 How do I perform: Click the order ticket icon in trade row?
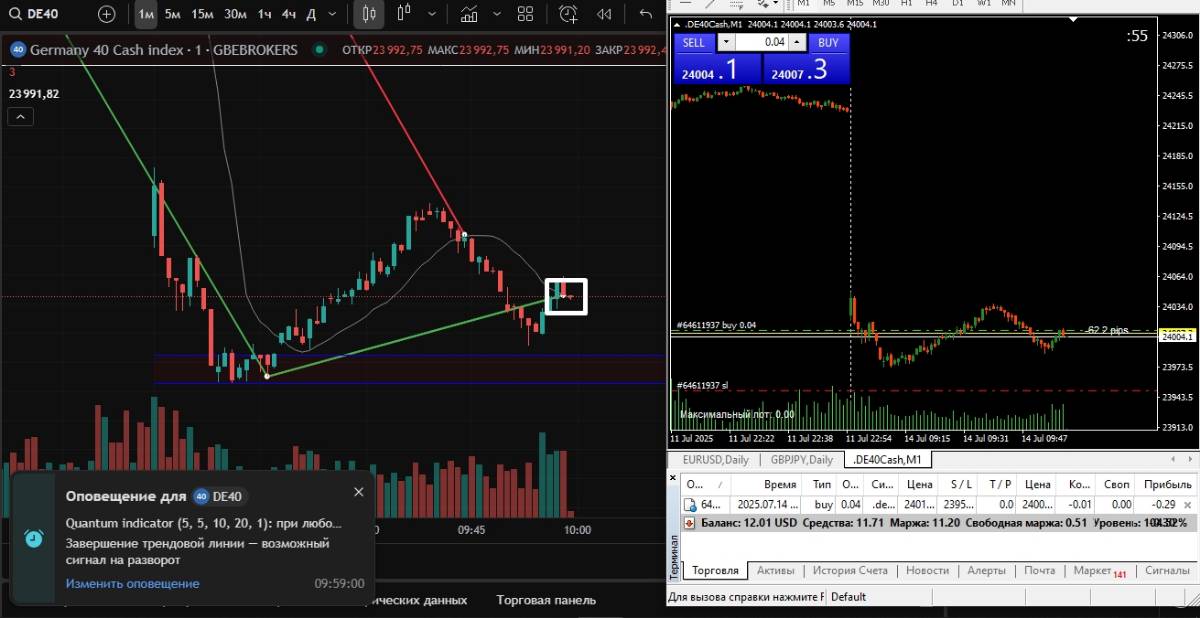(688, 505)
